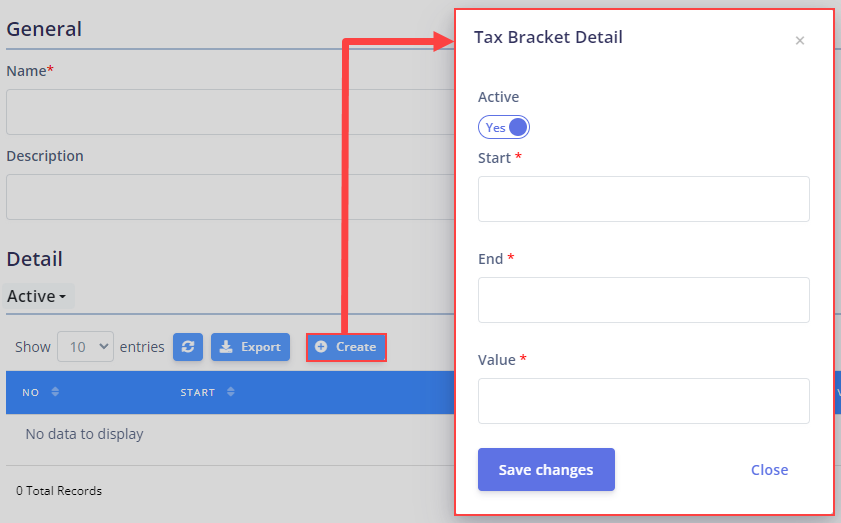
Task: Click the Close link in dialog
Action: pyautogui.click(x=769, y=470)
